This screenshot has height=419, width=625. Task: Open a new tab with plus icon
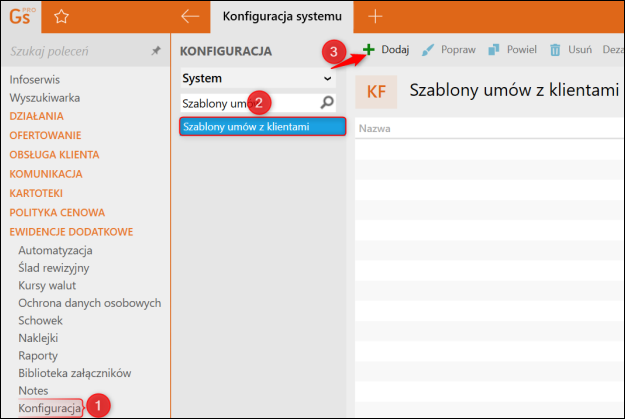376,16
